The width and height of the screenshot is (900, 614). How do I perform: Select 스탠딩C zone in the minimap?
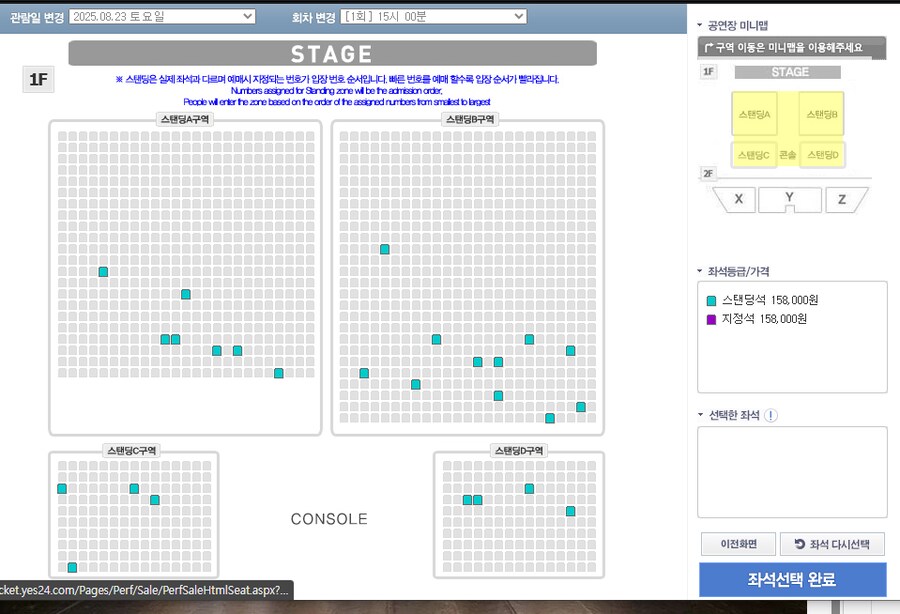[755, 155]
